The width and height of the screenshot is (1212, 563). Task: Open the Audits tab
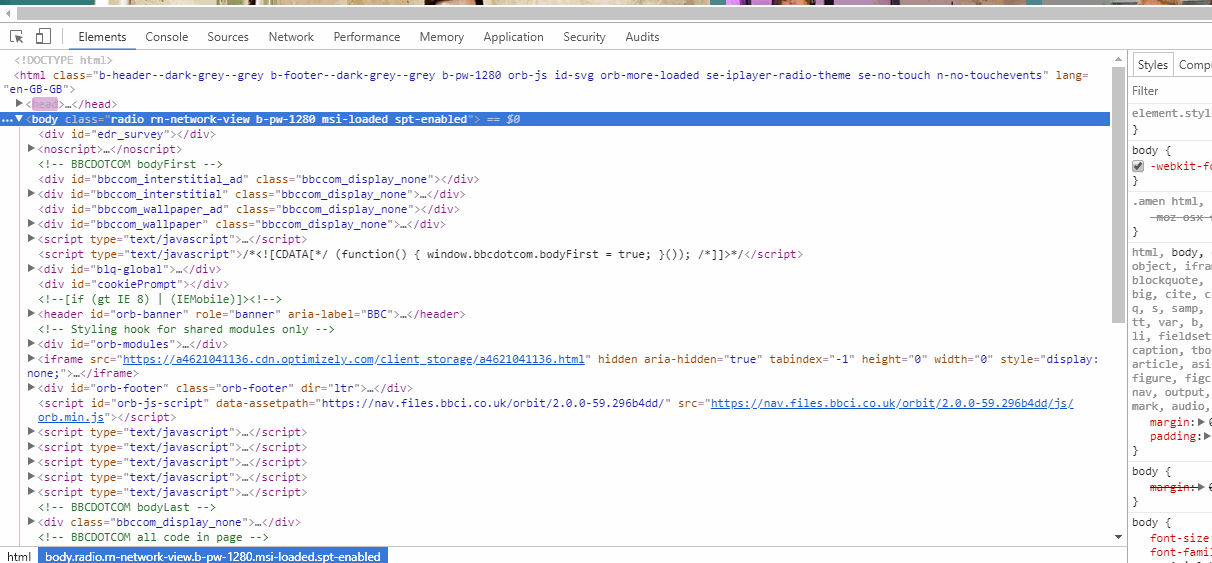coord(642,37)
